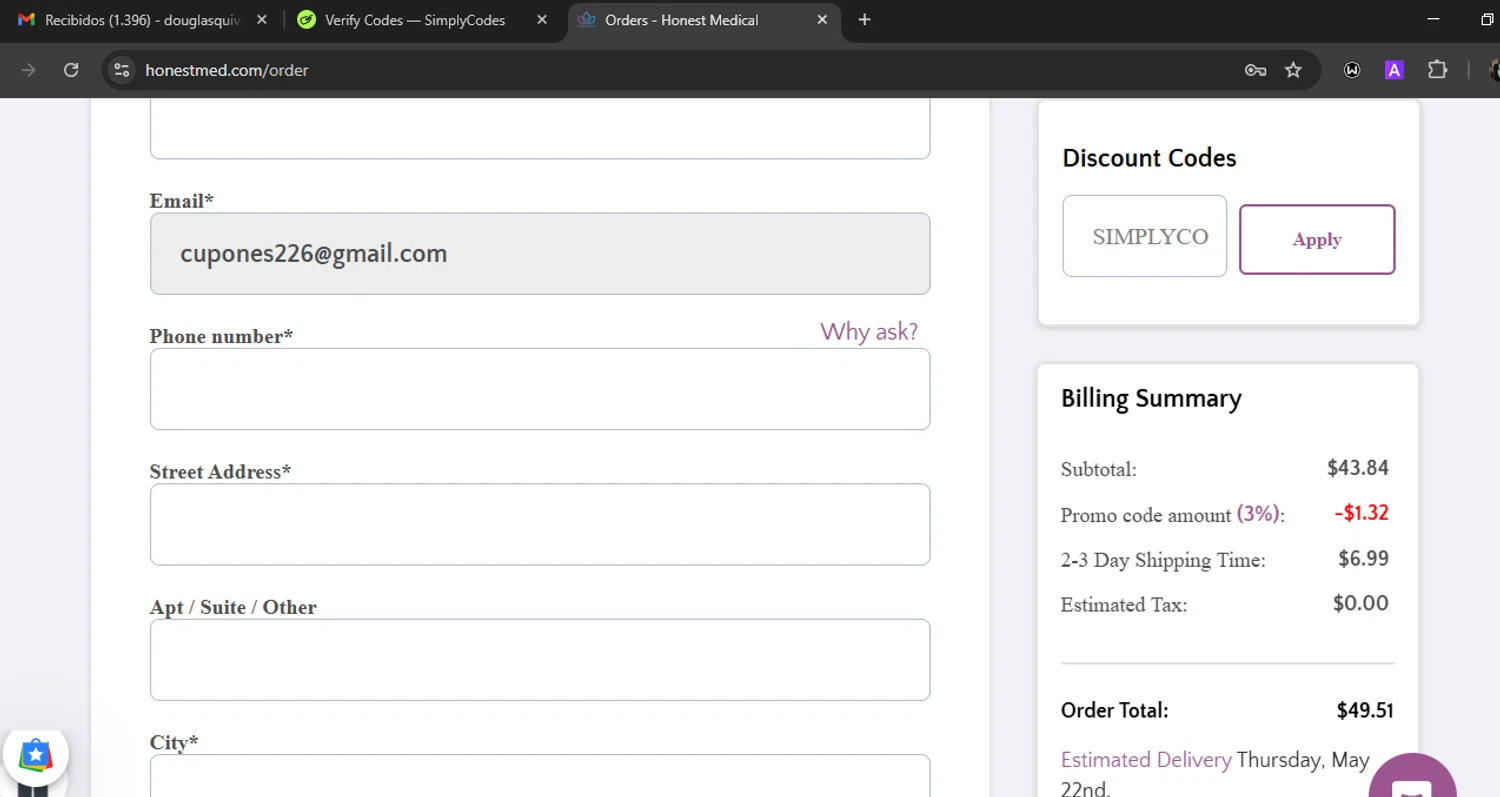Bookmark this page with star icon
1500x797 pixels.
(1293, 70)
